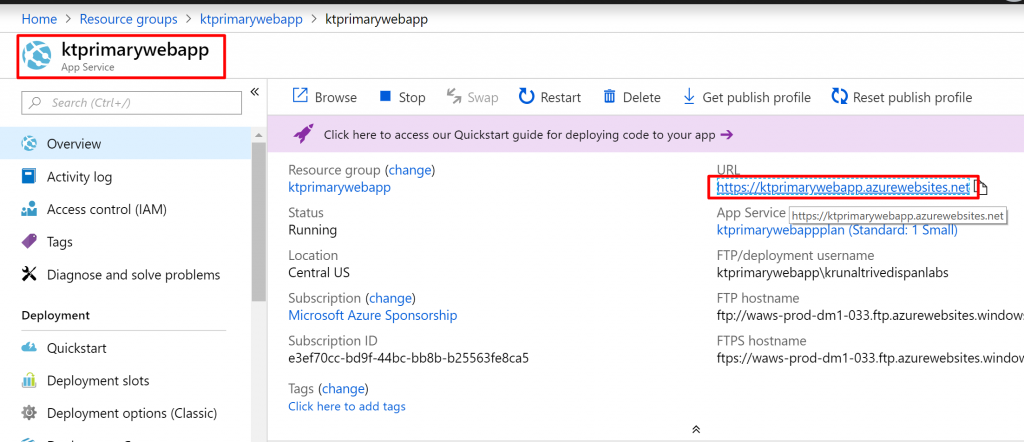Image resolution: width=1024 pixels, height=442 pixels.
Task: Click the Deployment slots chart icon
Action: (29, 380)
